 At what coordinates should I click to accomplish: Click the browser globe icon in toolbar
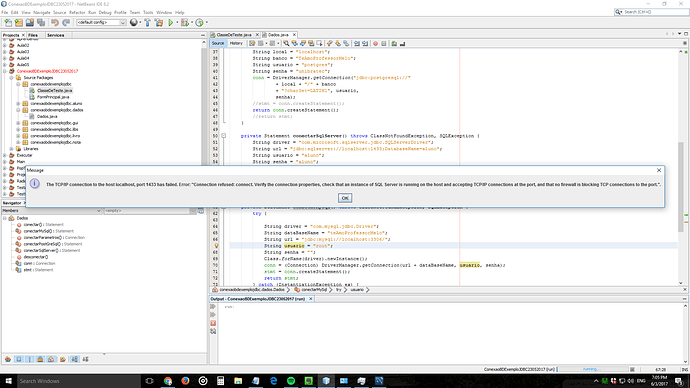click(134, 22)
